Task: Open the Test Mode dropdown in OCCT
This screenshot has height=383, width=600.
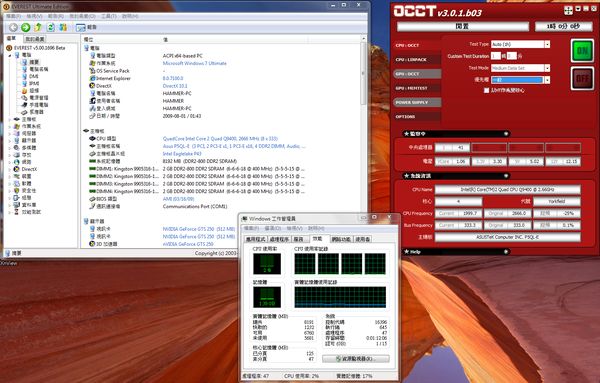Action: click(547, 68)
